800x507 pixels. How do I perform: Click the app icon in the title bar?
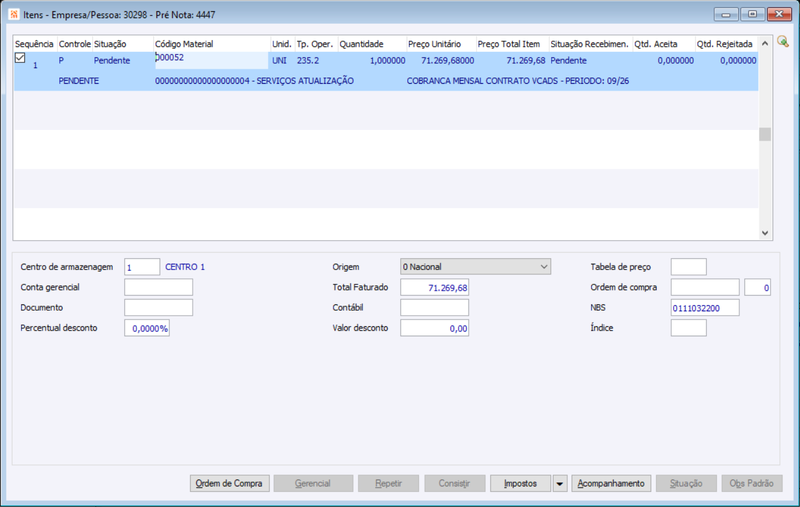14,14
